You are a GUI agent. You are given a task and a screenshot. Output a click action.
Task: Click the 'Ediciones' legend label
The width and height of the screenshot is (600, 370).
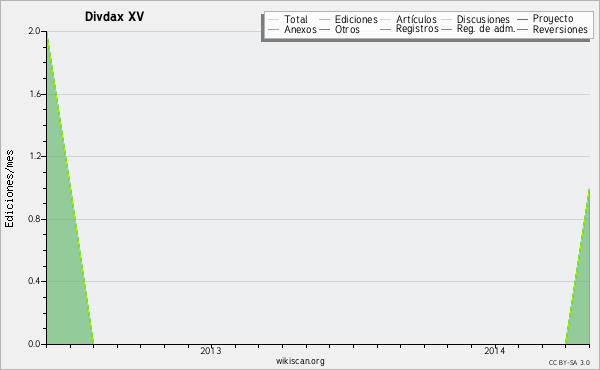(x=356, y=19)
